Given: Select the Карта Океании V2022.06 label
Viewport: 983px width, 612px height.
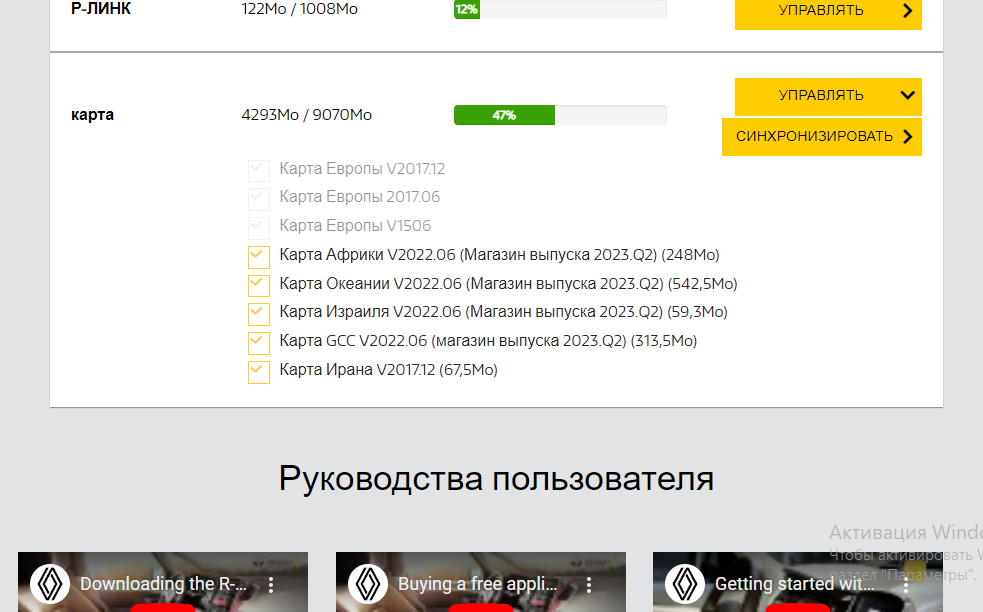Looking at the screenshot, I should pyautogui.click(x=508, y=284).
